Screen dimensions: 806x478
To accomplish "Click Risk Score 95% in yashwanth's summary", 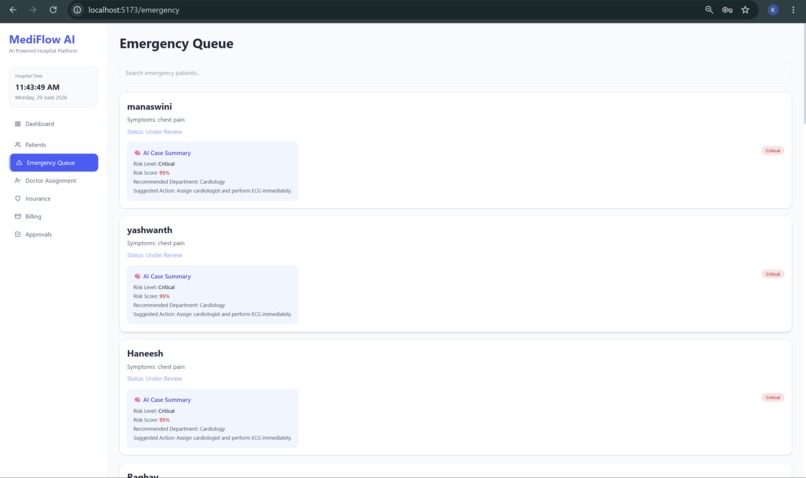I will 151,296.
